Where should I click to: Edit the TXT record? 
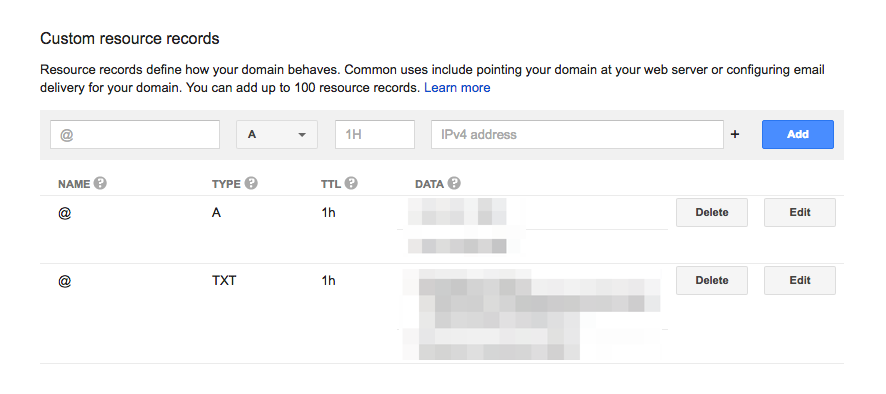(x=800, y=280)
